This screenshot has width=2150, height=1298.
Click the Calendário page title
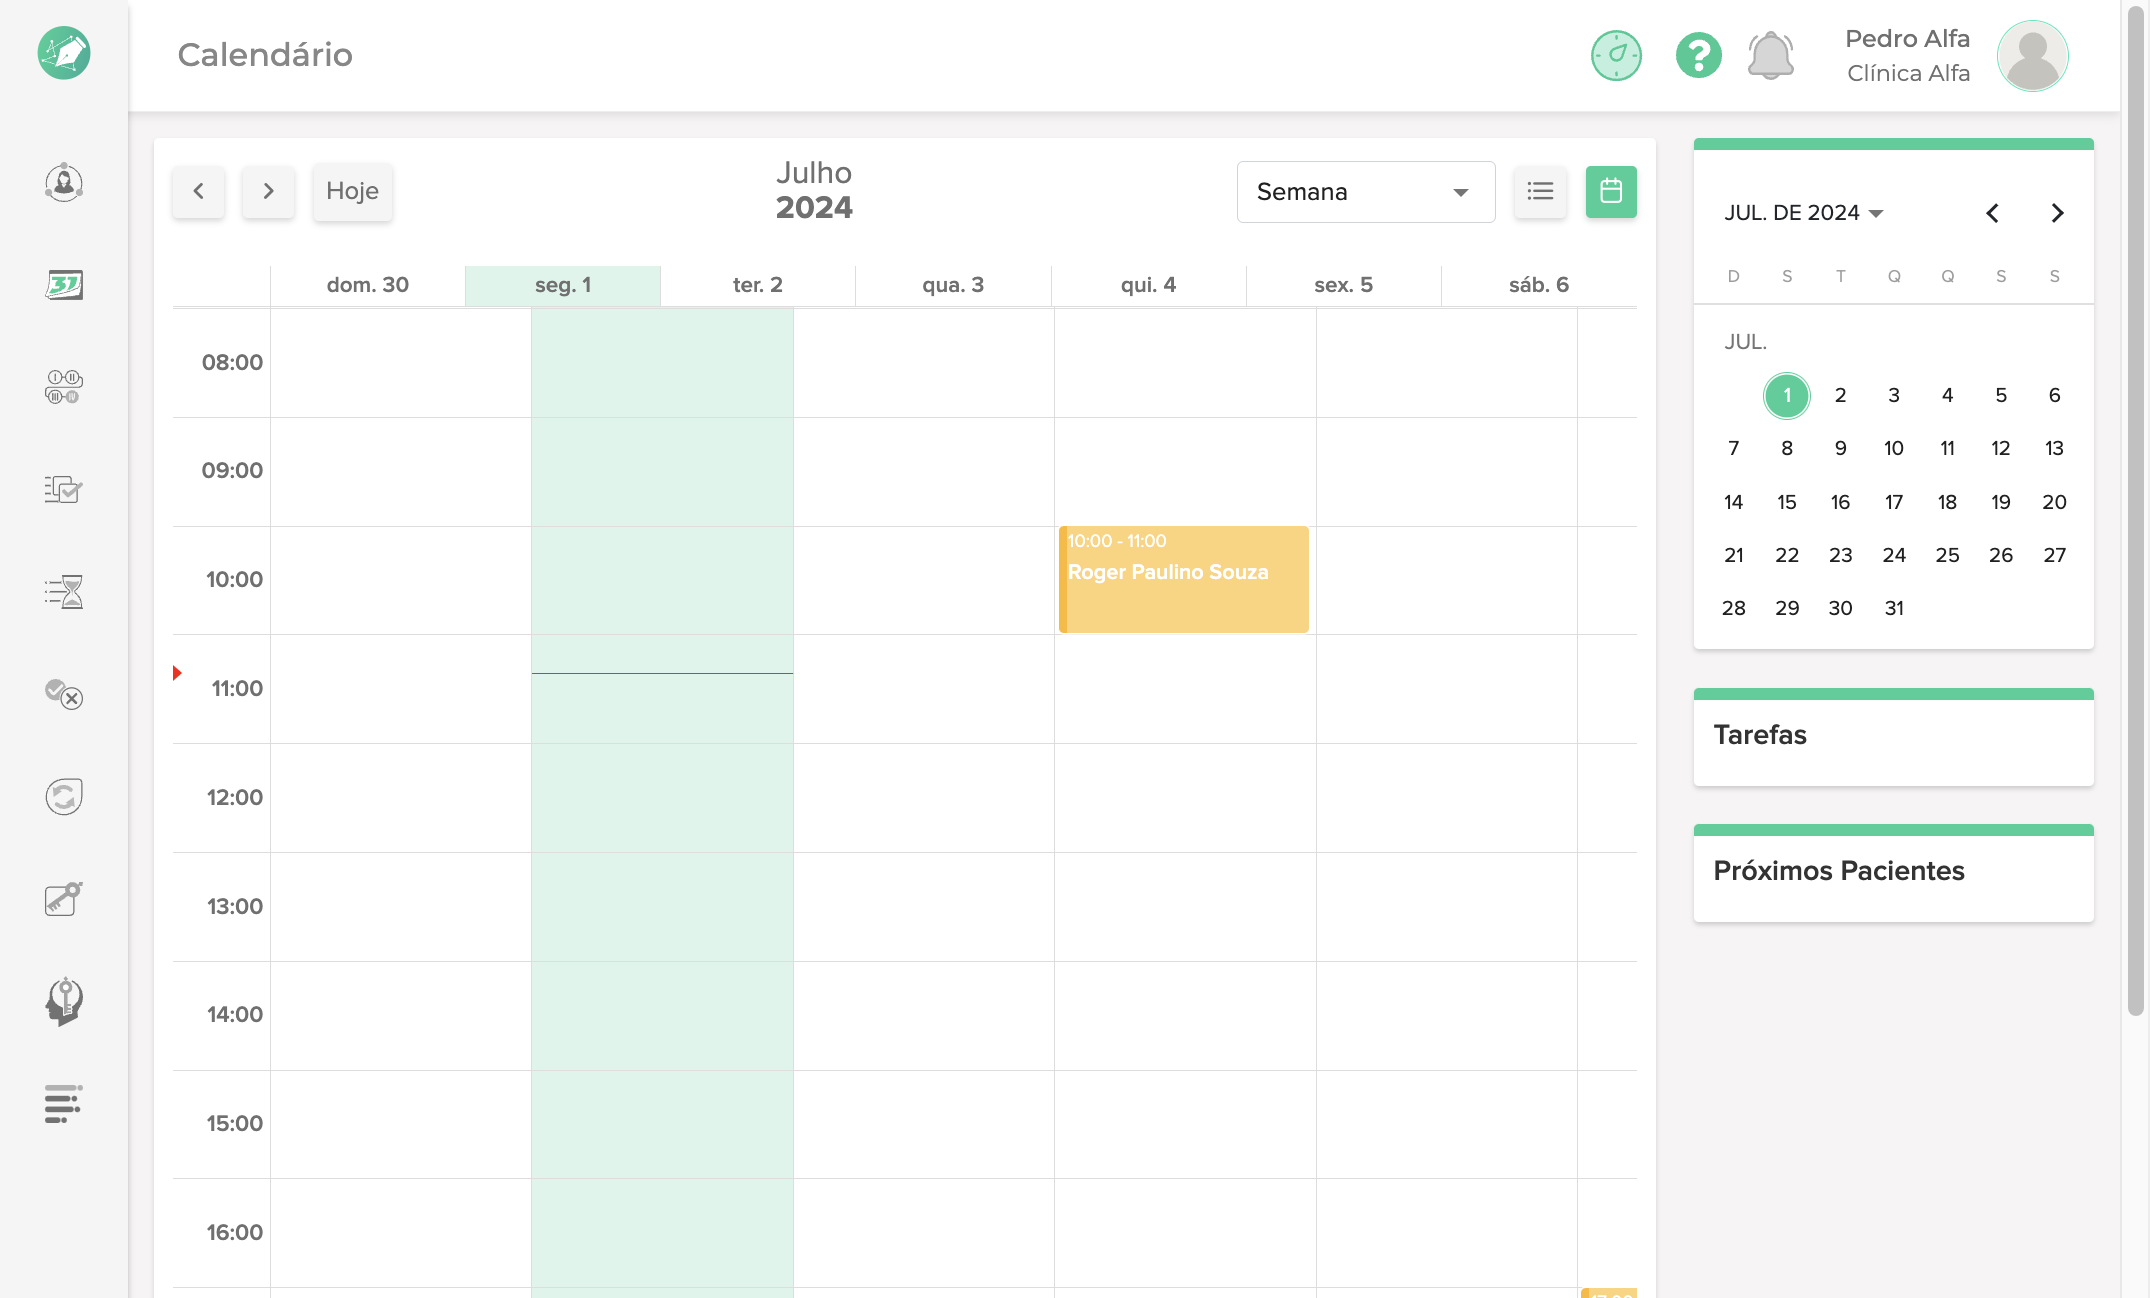point(265,54)
